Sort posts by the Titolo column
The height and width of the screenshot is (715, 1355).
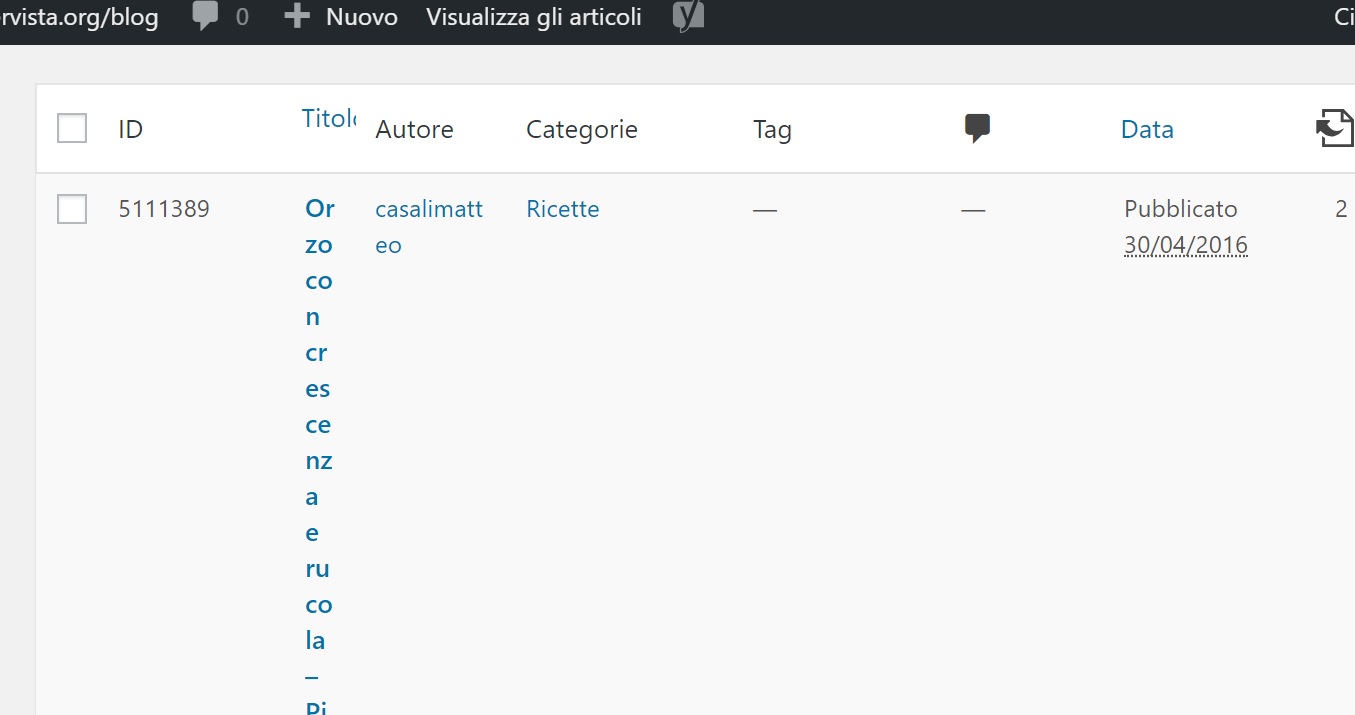point(328,119)
